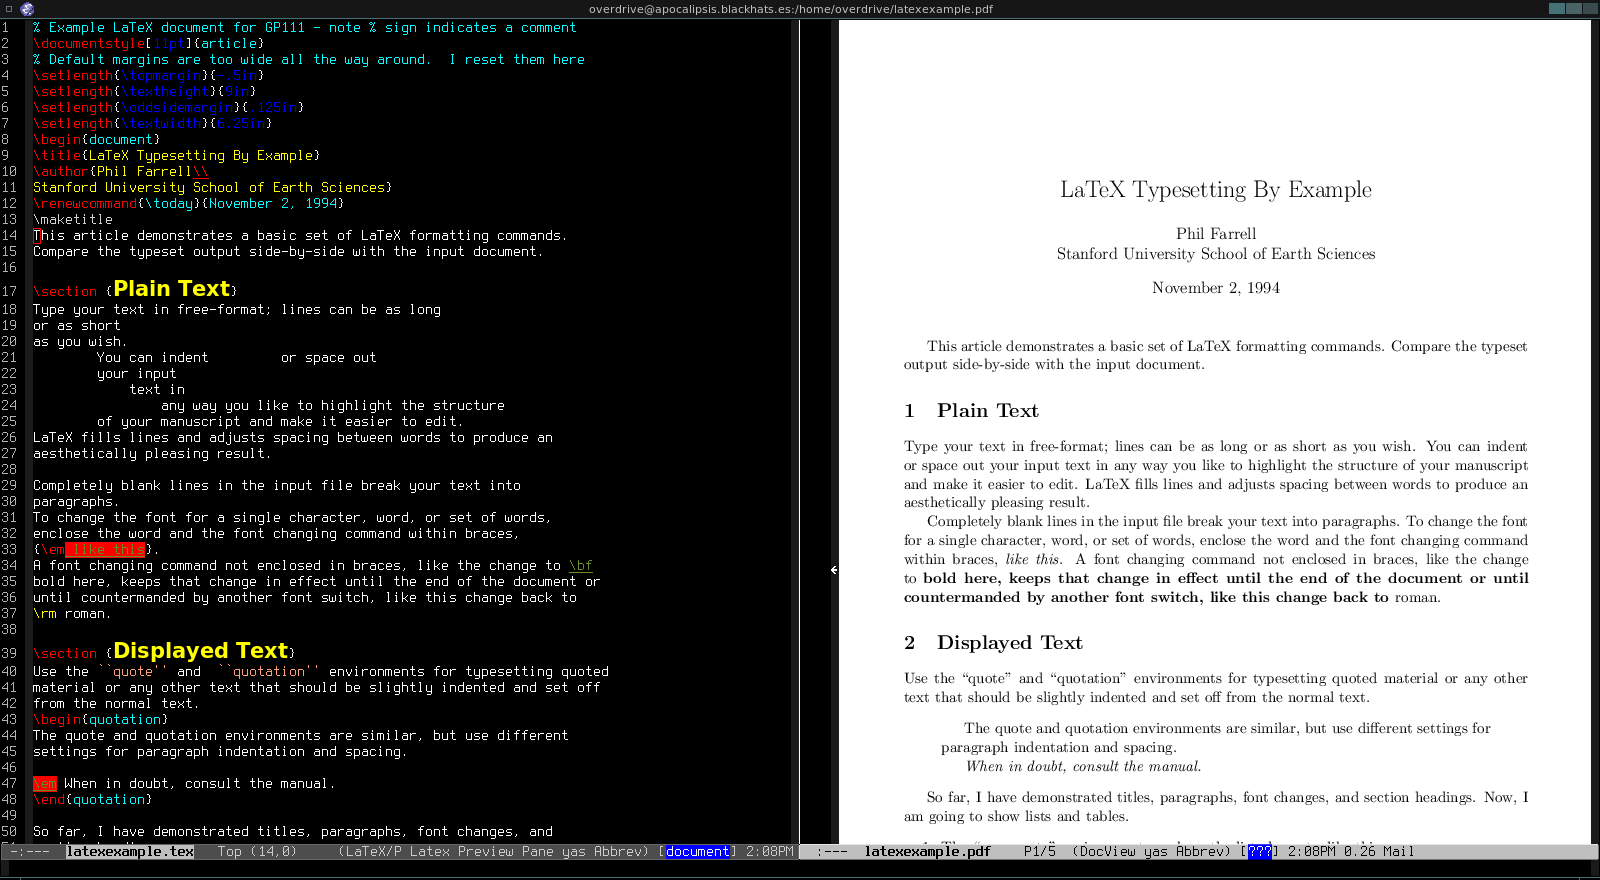Click the Mail indicator in the pdf mode line
Screen dimensions: 1600x880
point(1399,852)
